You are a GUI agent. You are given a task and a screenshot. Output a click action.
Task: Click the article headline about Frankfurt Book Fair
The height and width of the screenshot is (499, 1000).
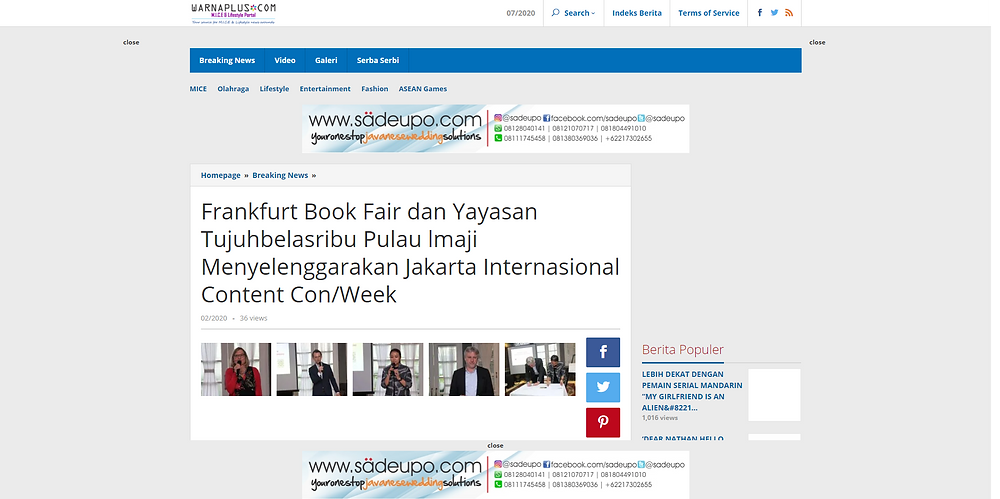(410, 253)
